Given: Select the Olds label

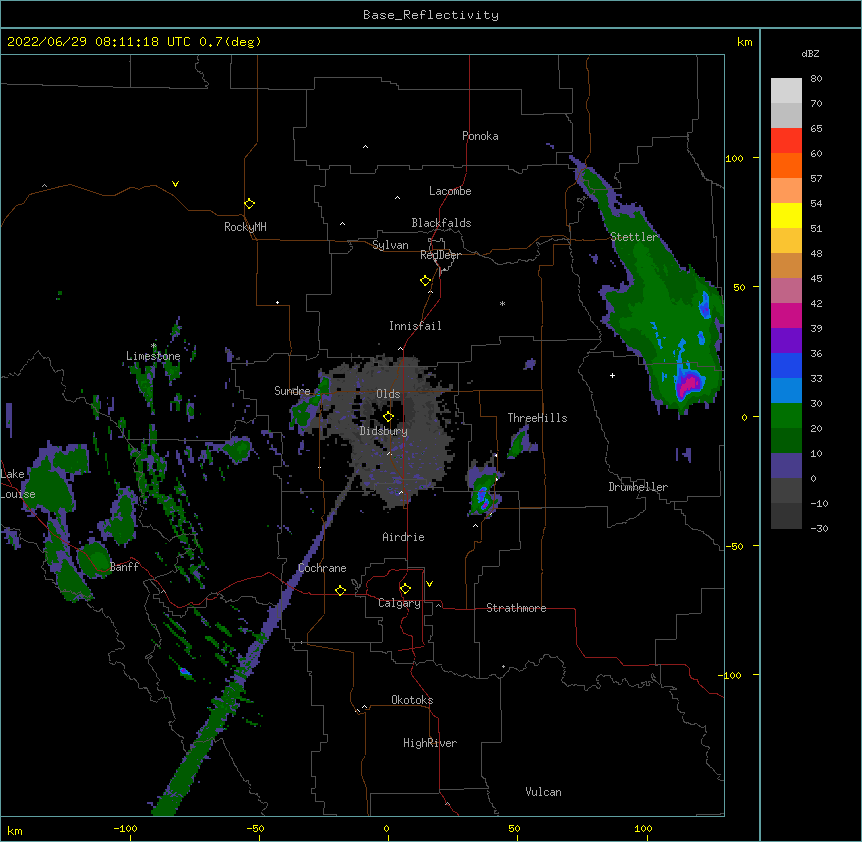Looking at the screenshot, I should click(x=388, y=394).
